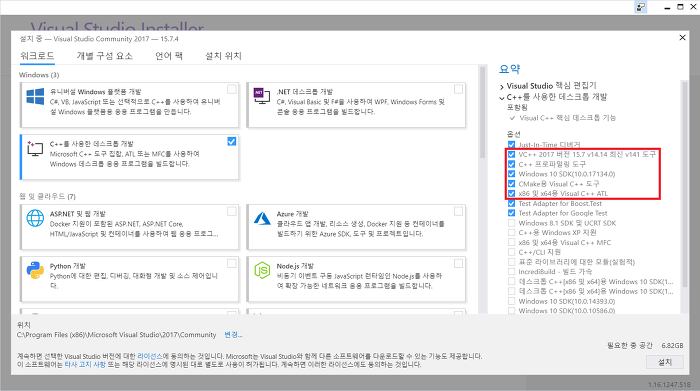The image size is (700, 391).
Task: Check x86 and x64 Visual C++ MFC
Action: click(x=512, y=242)
